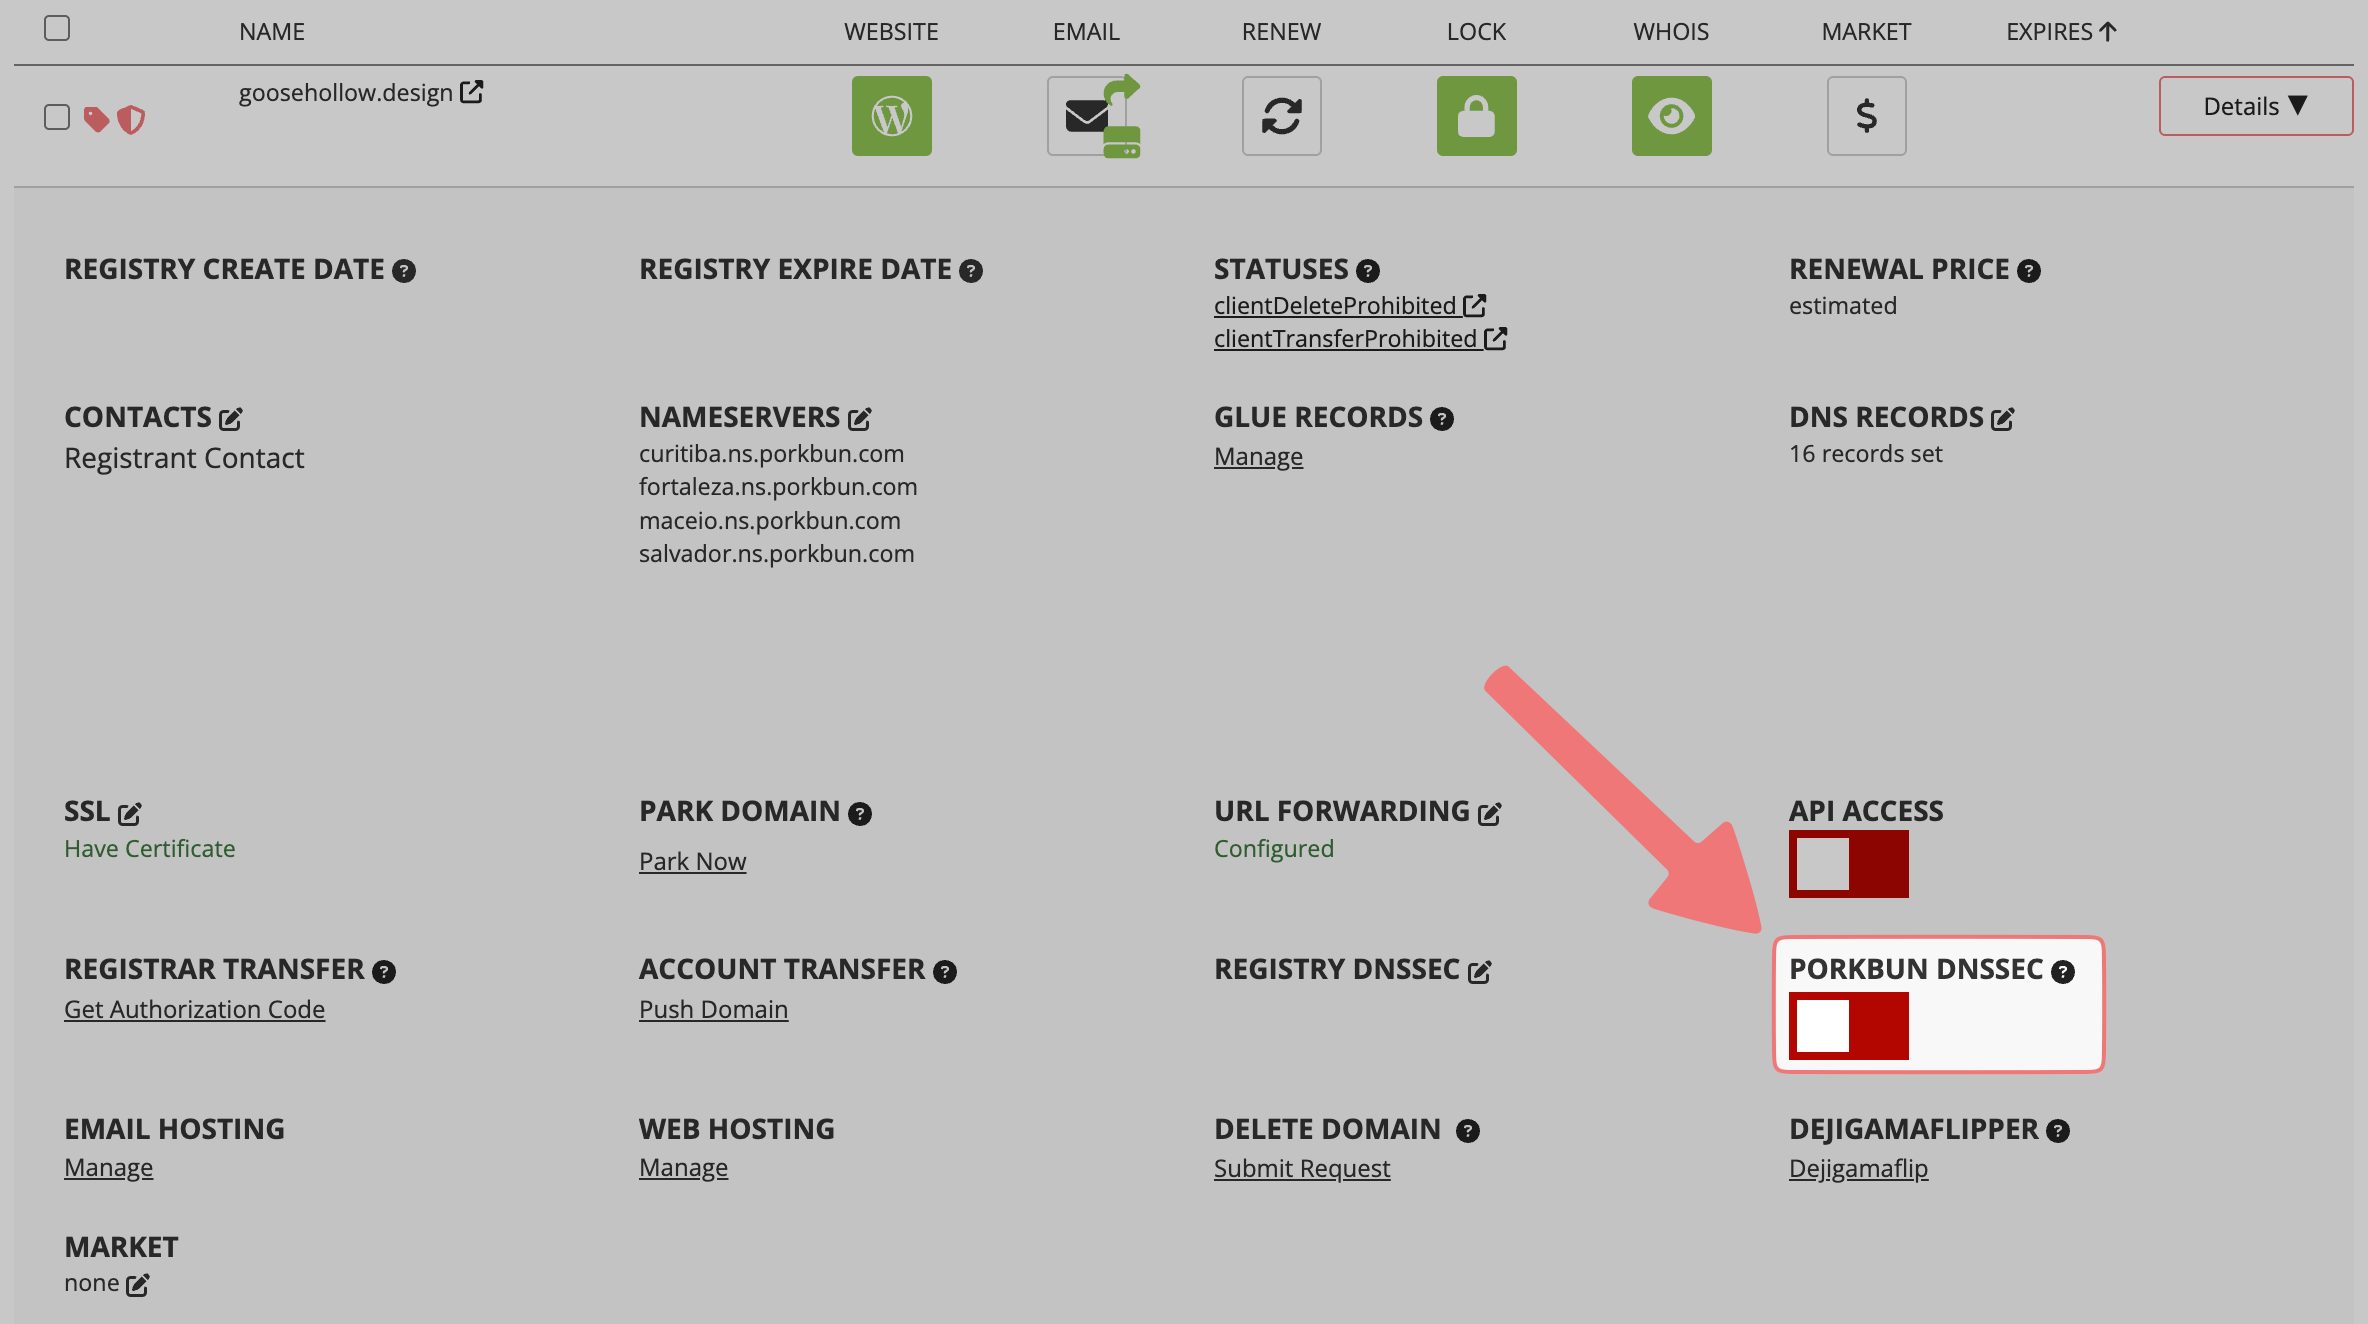The image size is (2368, 1324).
Task: Click help icon beside Glue Records
Action: tap(1441, 419)
